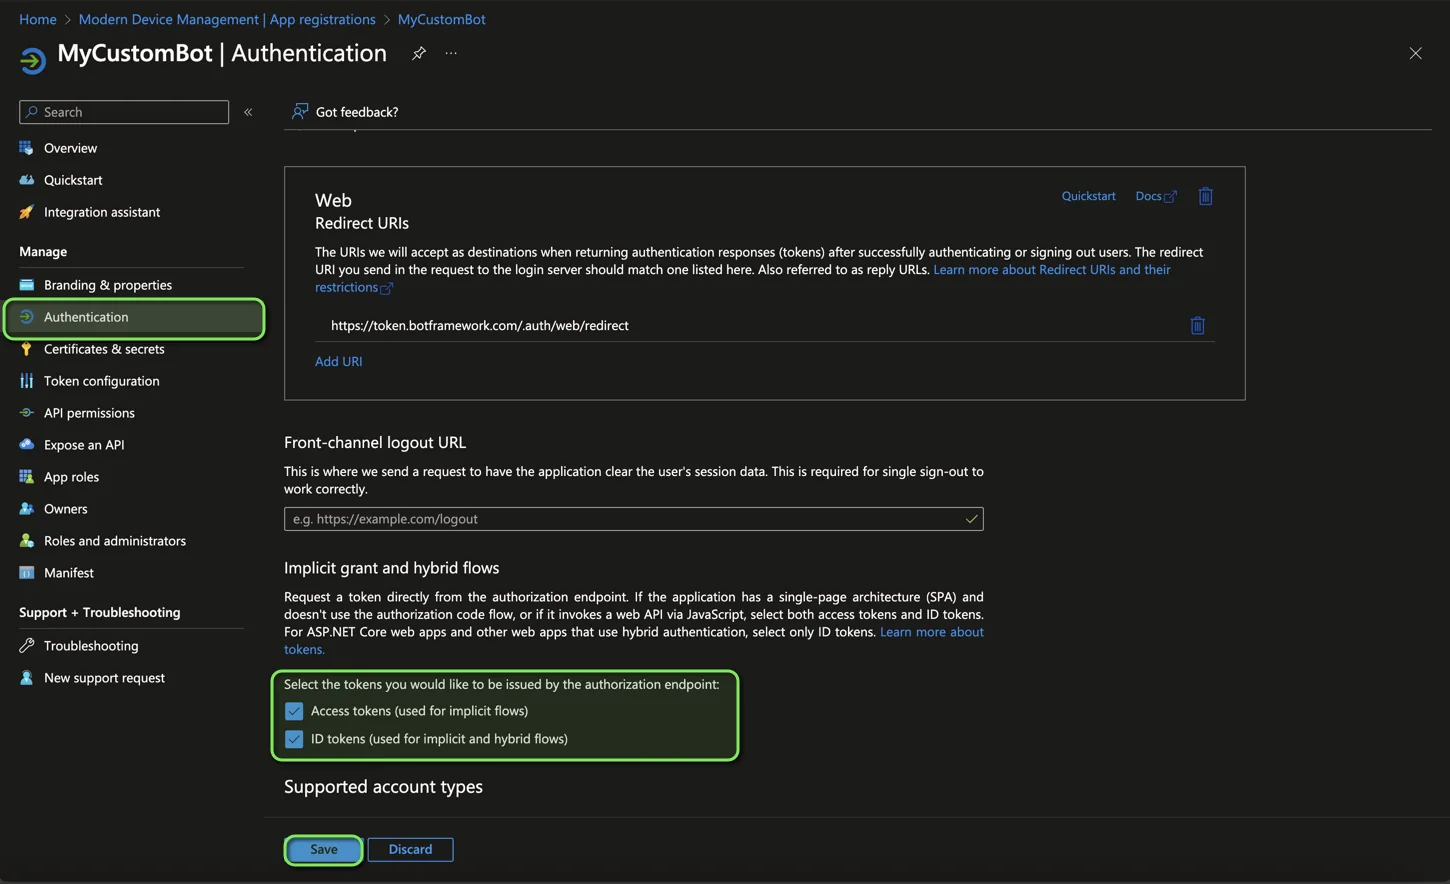Focus the sidebar Search box
Image resolution: width=1450 pixels, height=884 pixels.
[124, 112]
